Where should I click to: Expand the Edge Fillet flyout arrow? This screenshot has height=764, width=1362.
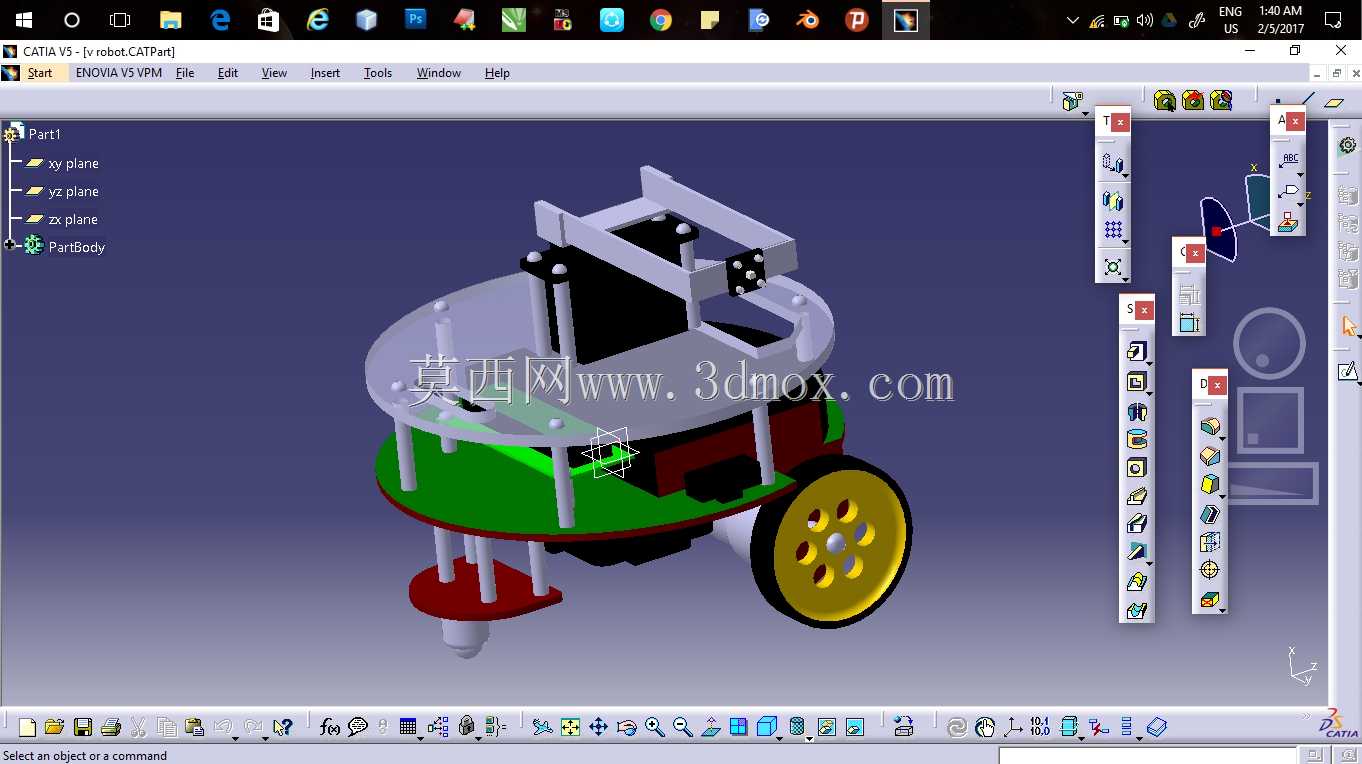tap(1223, 440)
